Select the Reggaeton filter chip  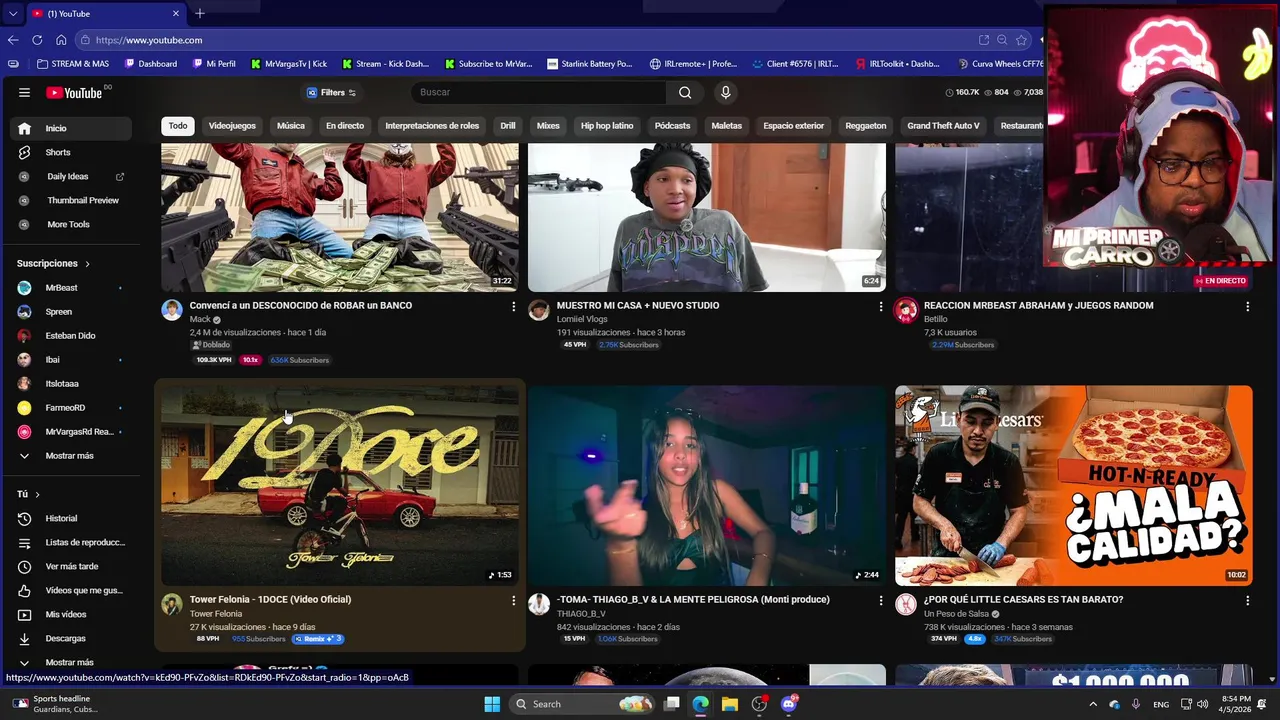tap(866, 126)
